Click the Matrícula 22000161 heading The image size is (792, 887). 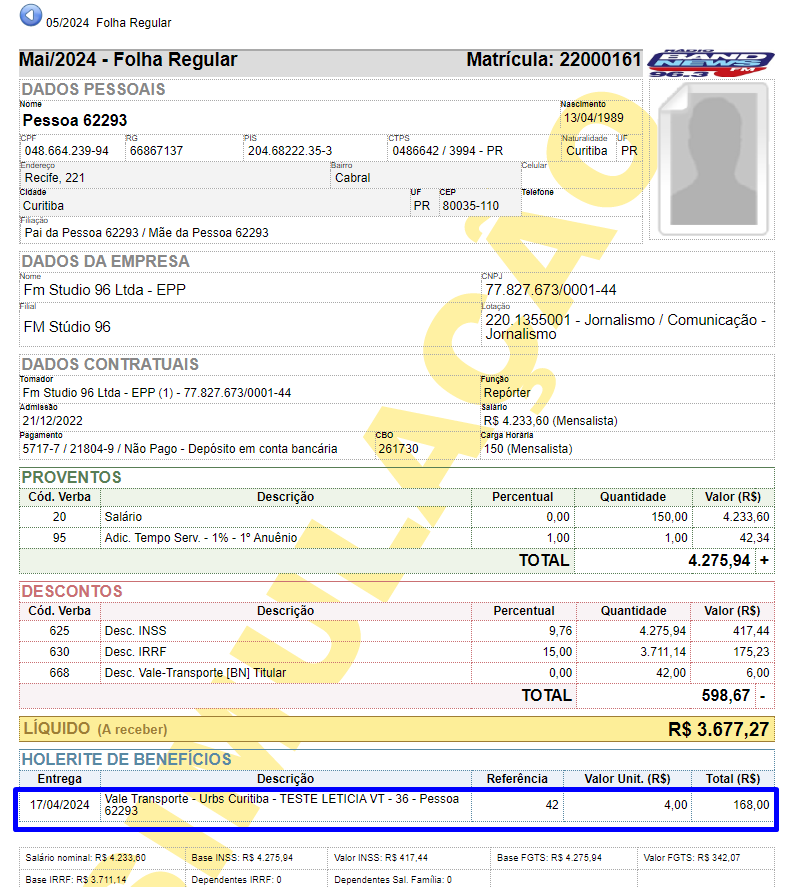click(x=554, y=59)
